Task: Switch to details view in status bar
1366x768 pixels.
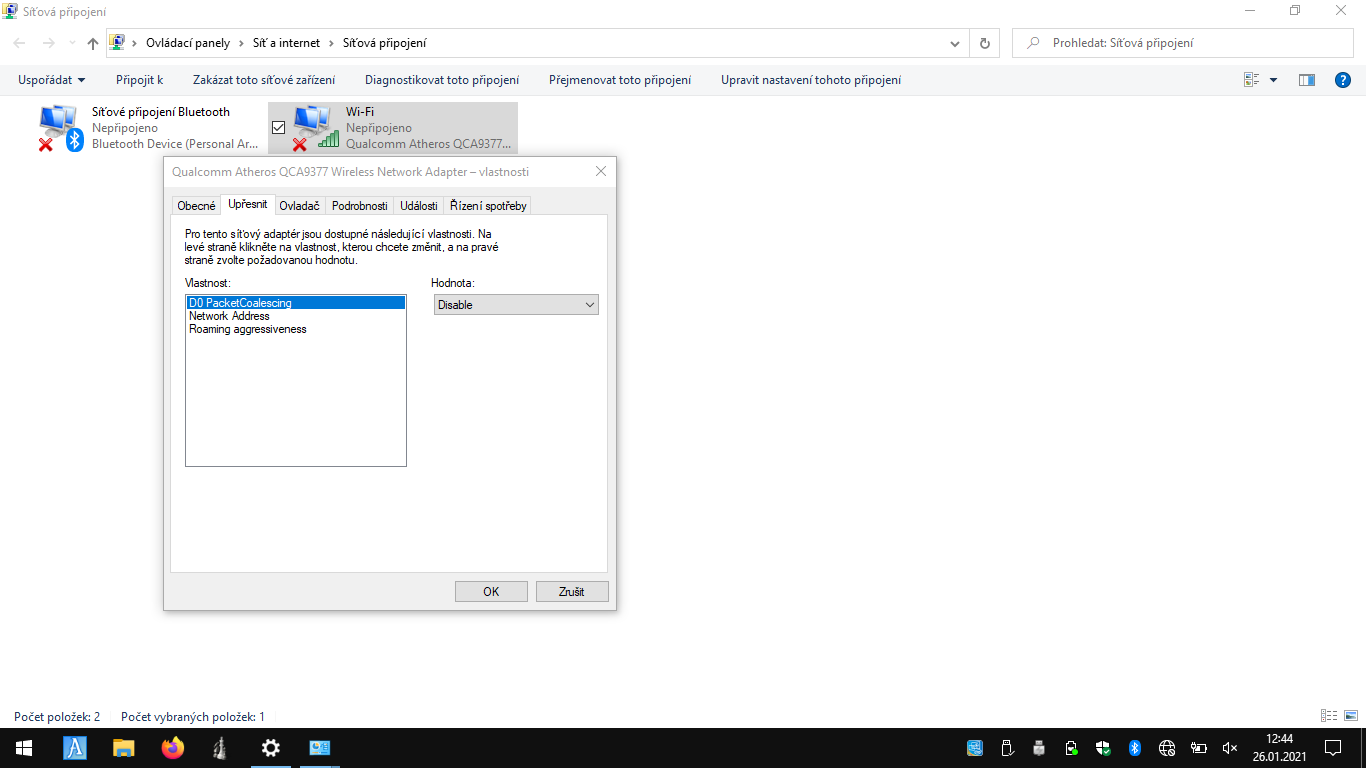Action: [x=1329, y=716]
